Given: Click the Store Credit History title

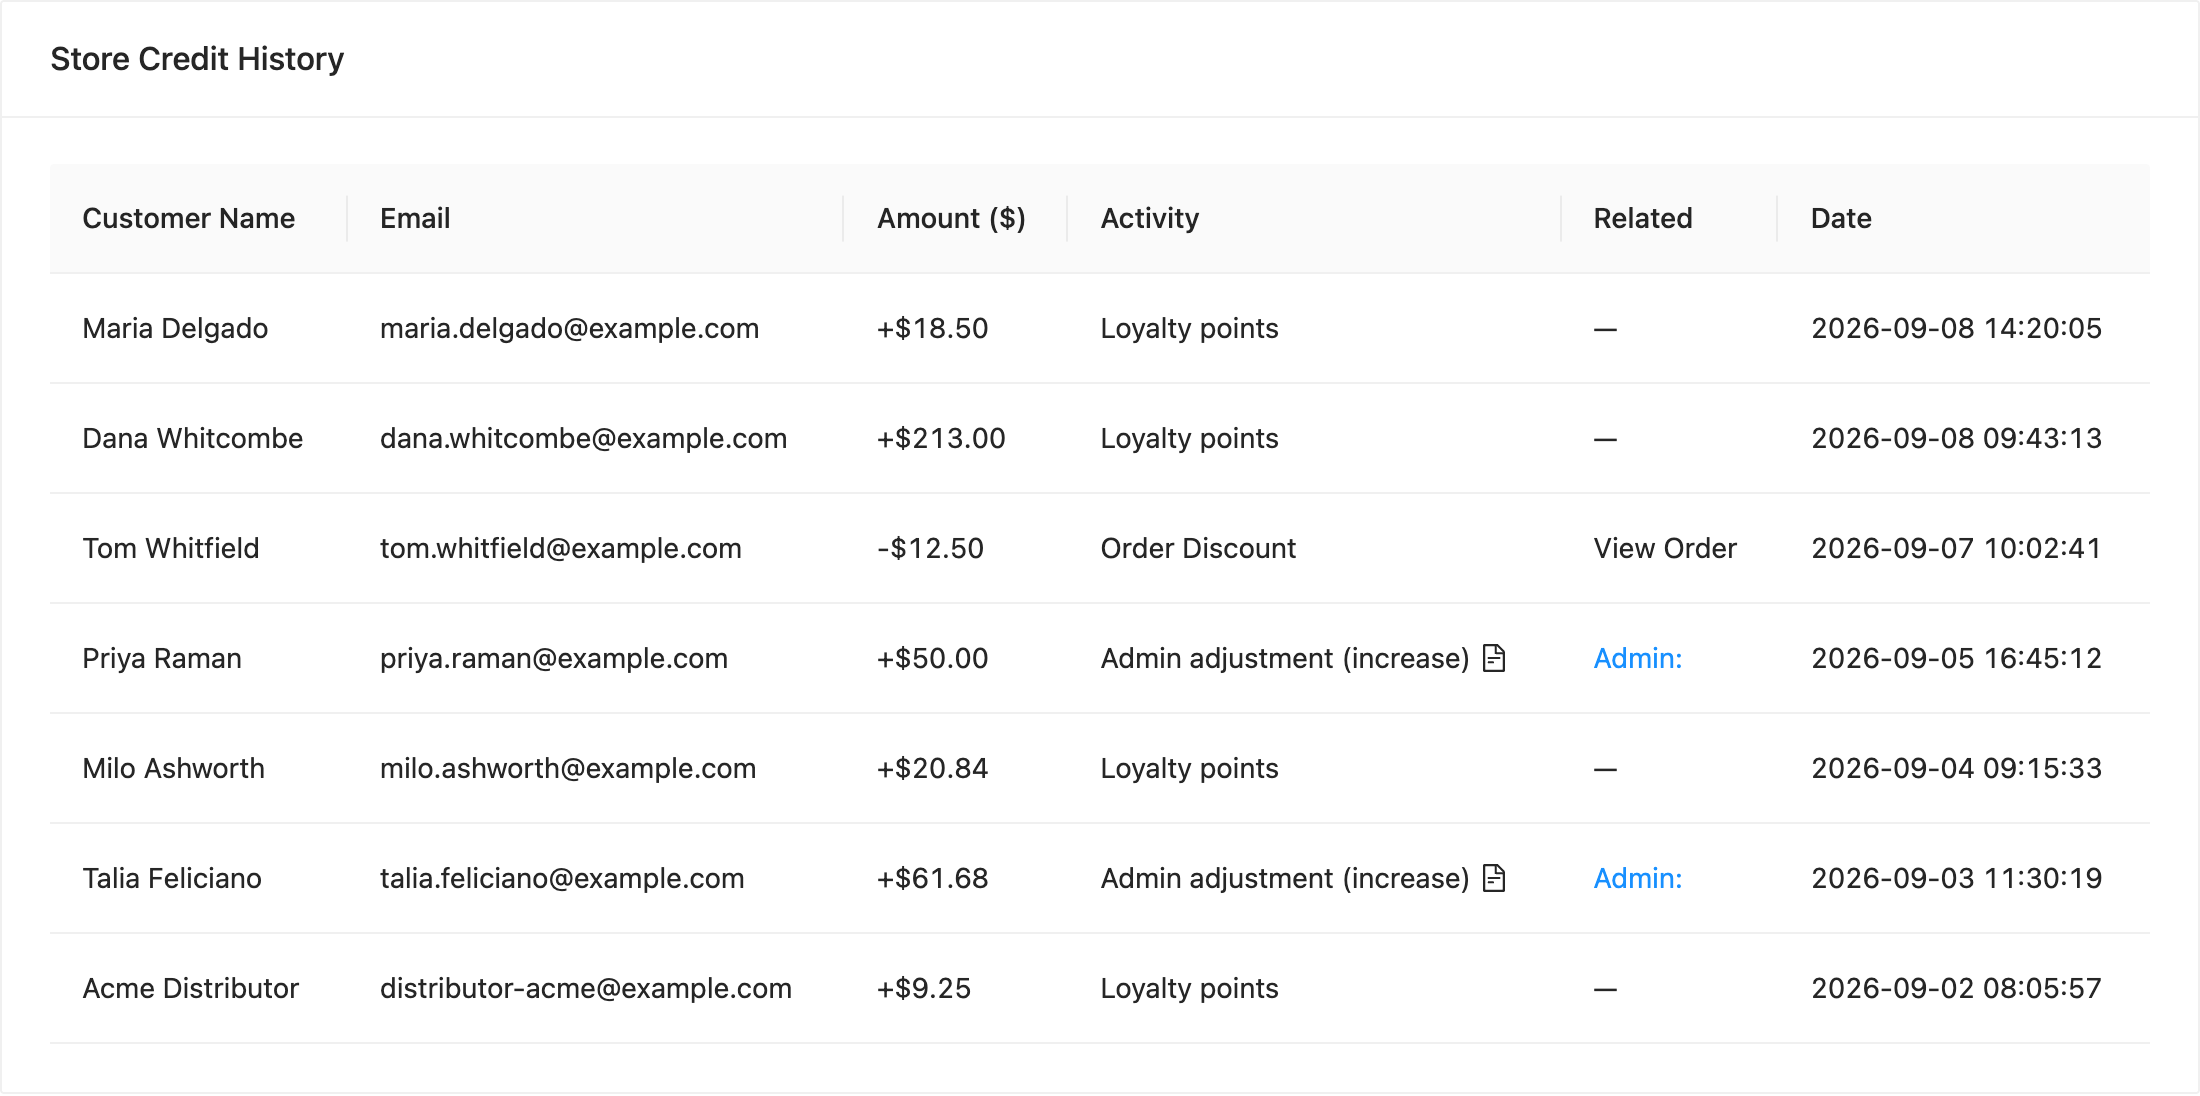Looking at the screenshot, I should 197,59.
